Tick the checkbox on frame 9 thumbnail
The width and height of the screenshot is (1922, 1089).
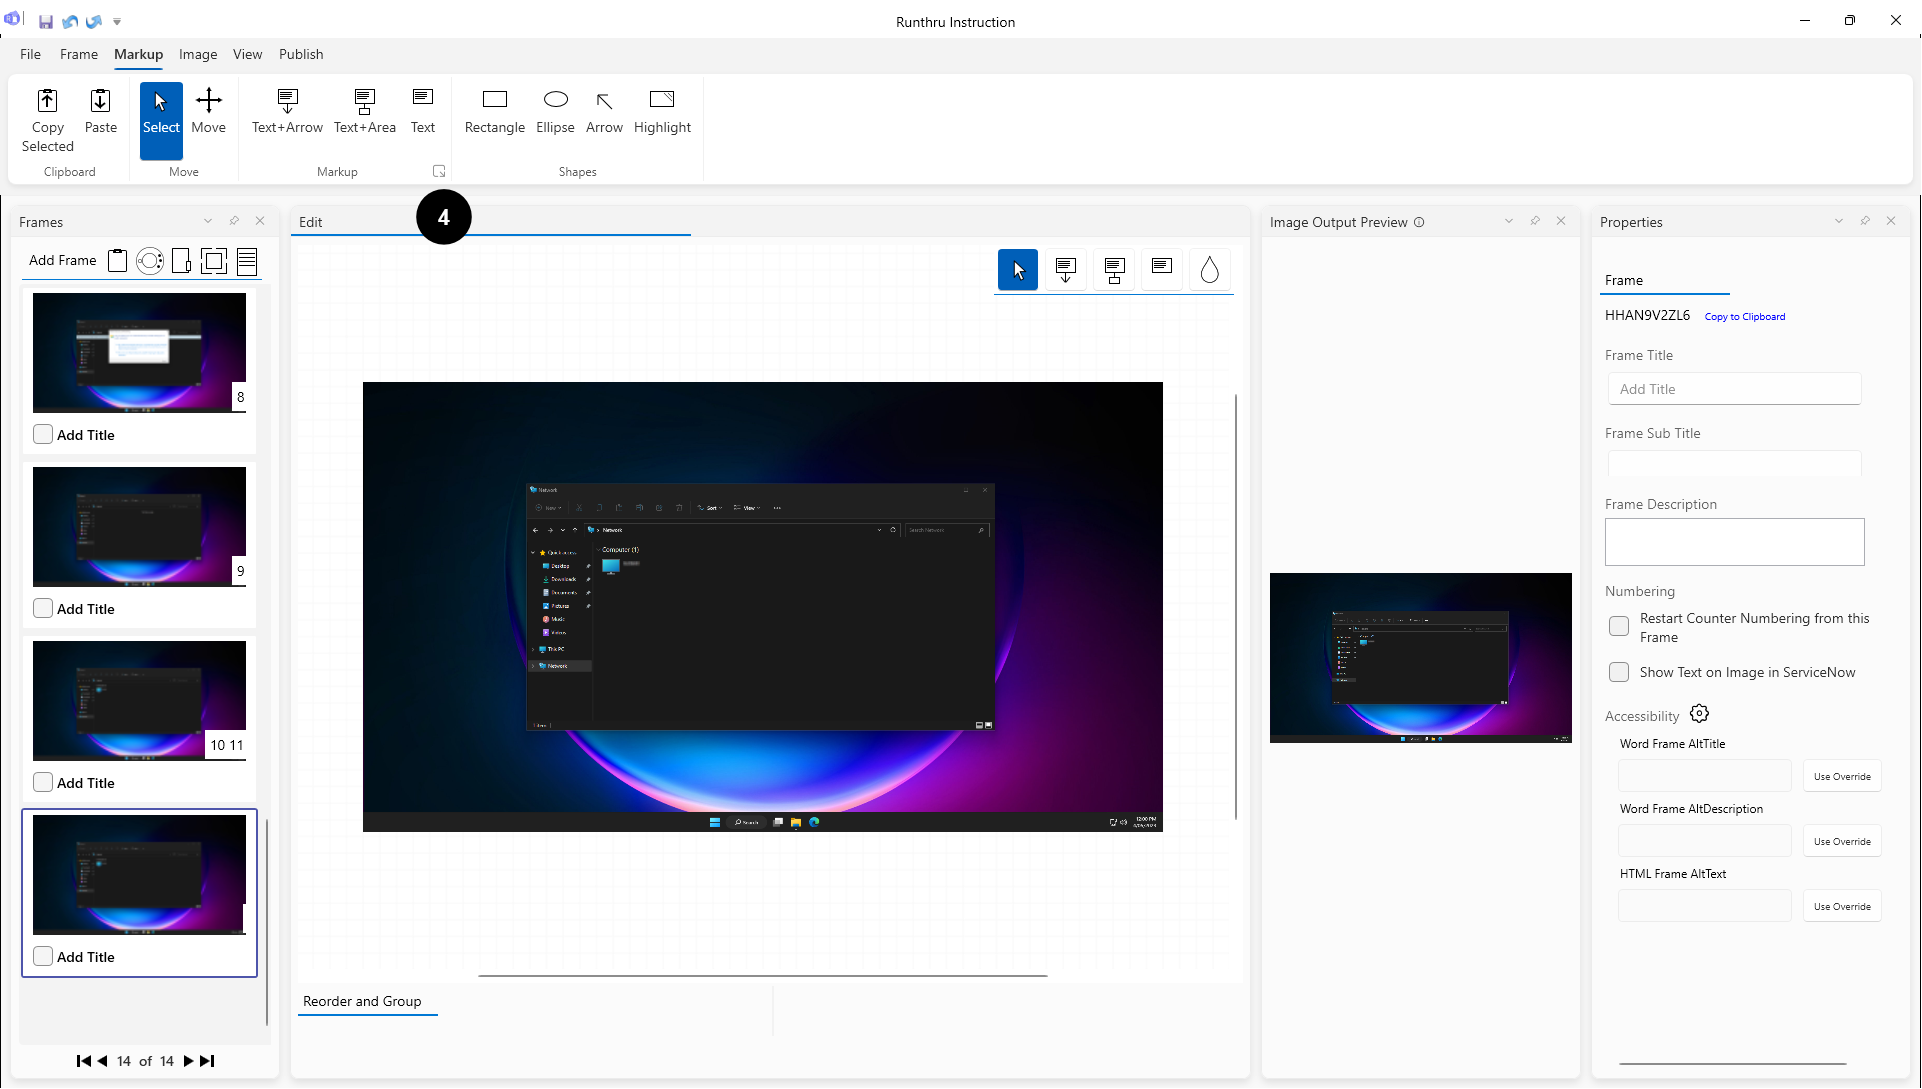(x=43, y=608)
